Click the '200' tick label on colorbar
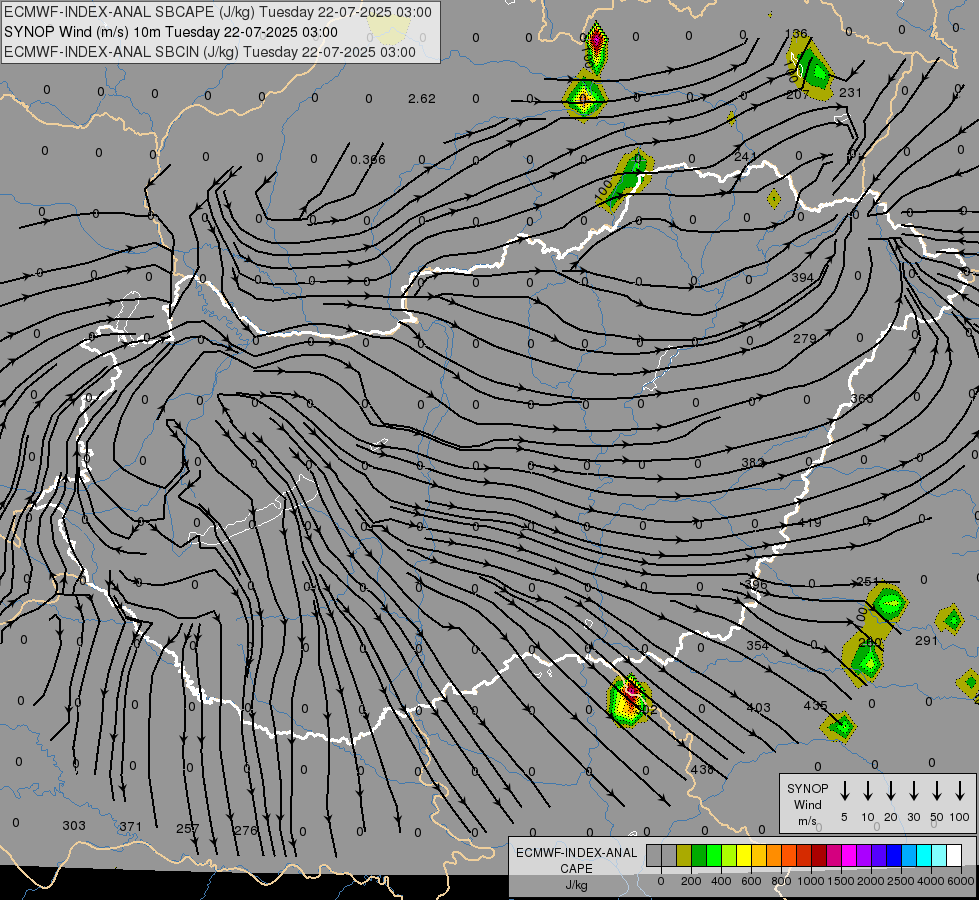This screenshot has width=979, height=900. pyautogui.click(x=691, y=881)
